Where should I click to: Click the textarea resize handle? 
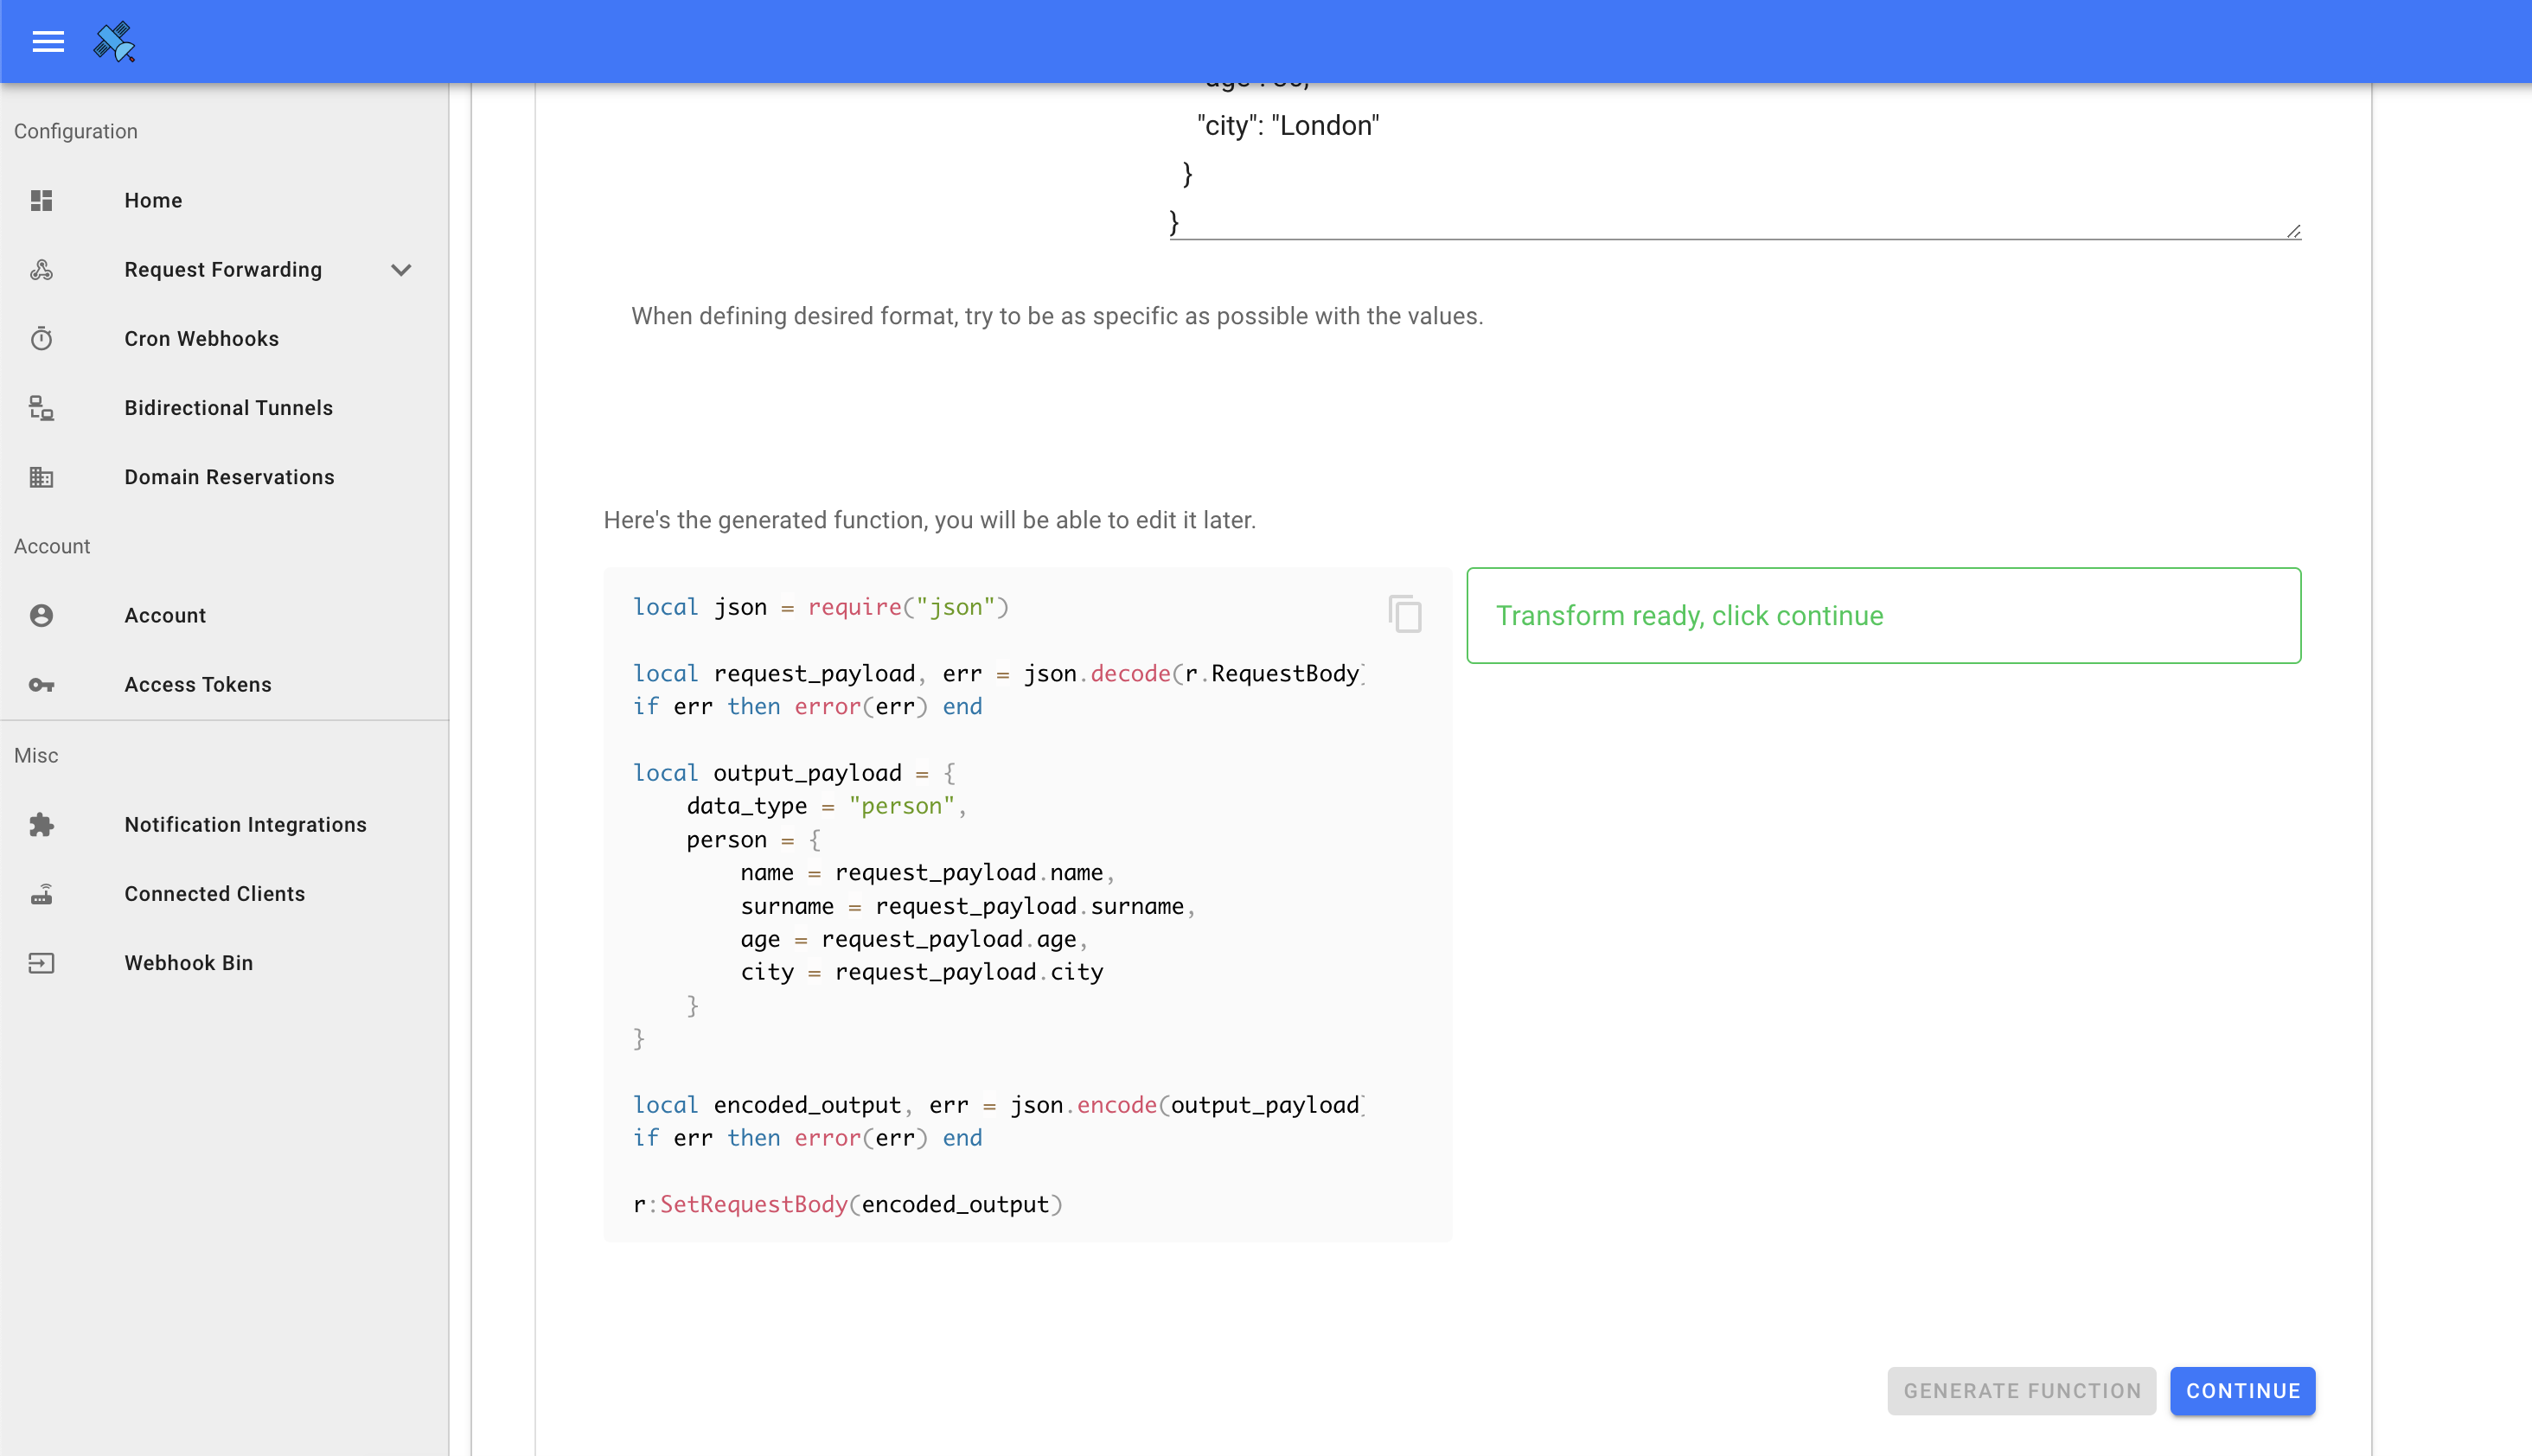click(x=2293, y=231)
